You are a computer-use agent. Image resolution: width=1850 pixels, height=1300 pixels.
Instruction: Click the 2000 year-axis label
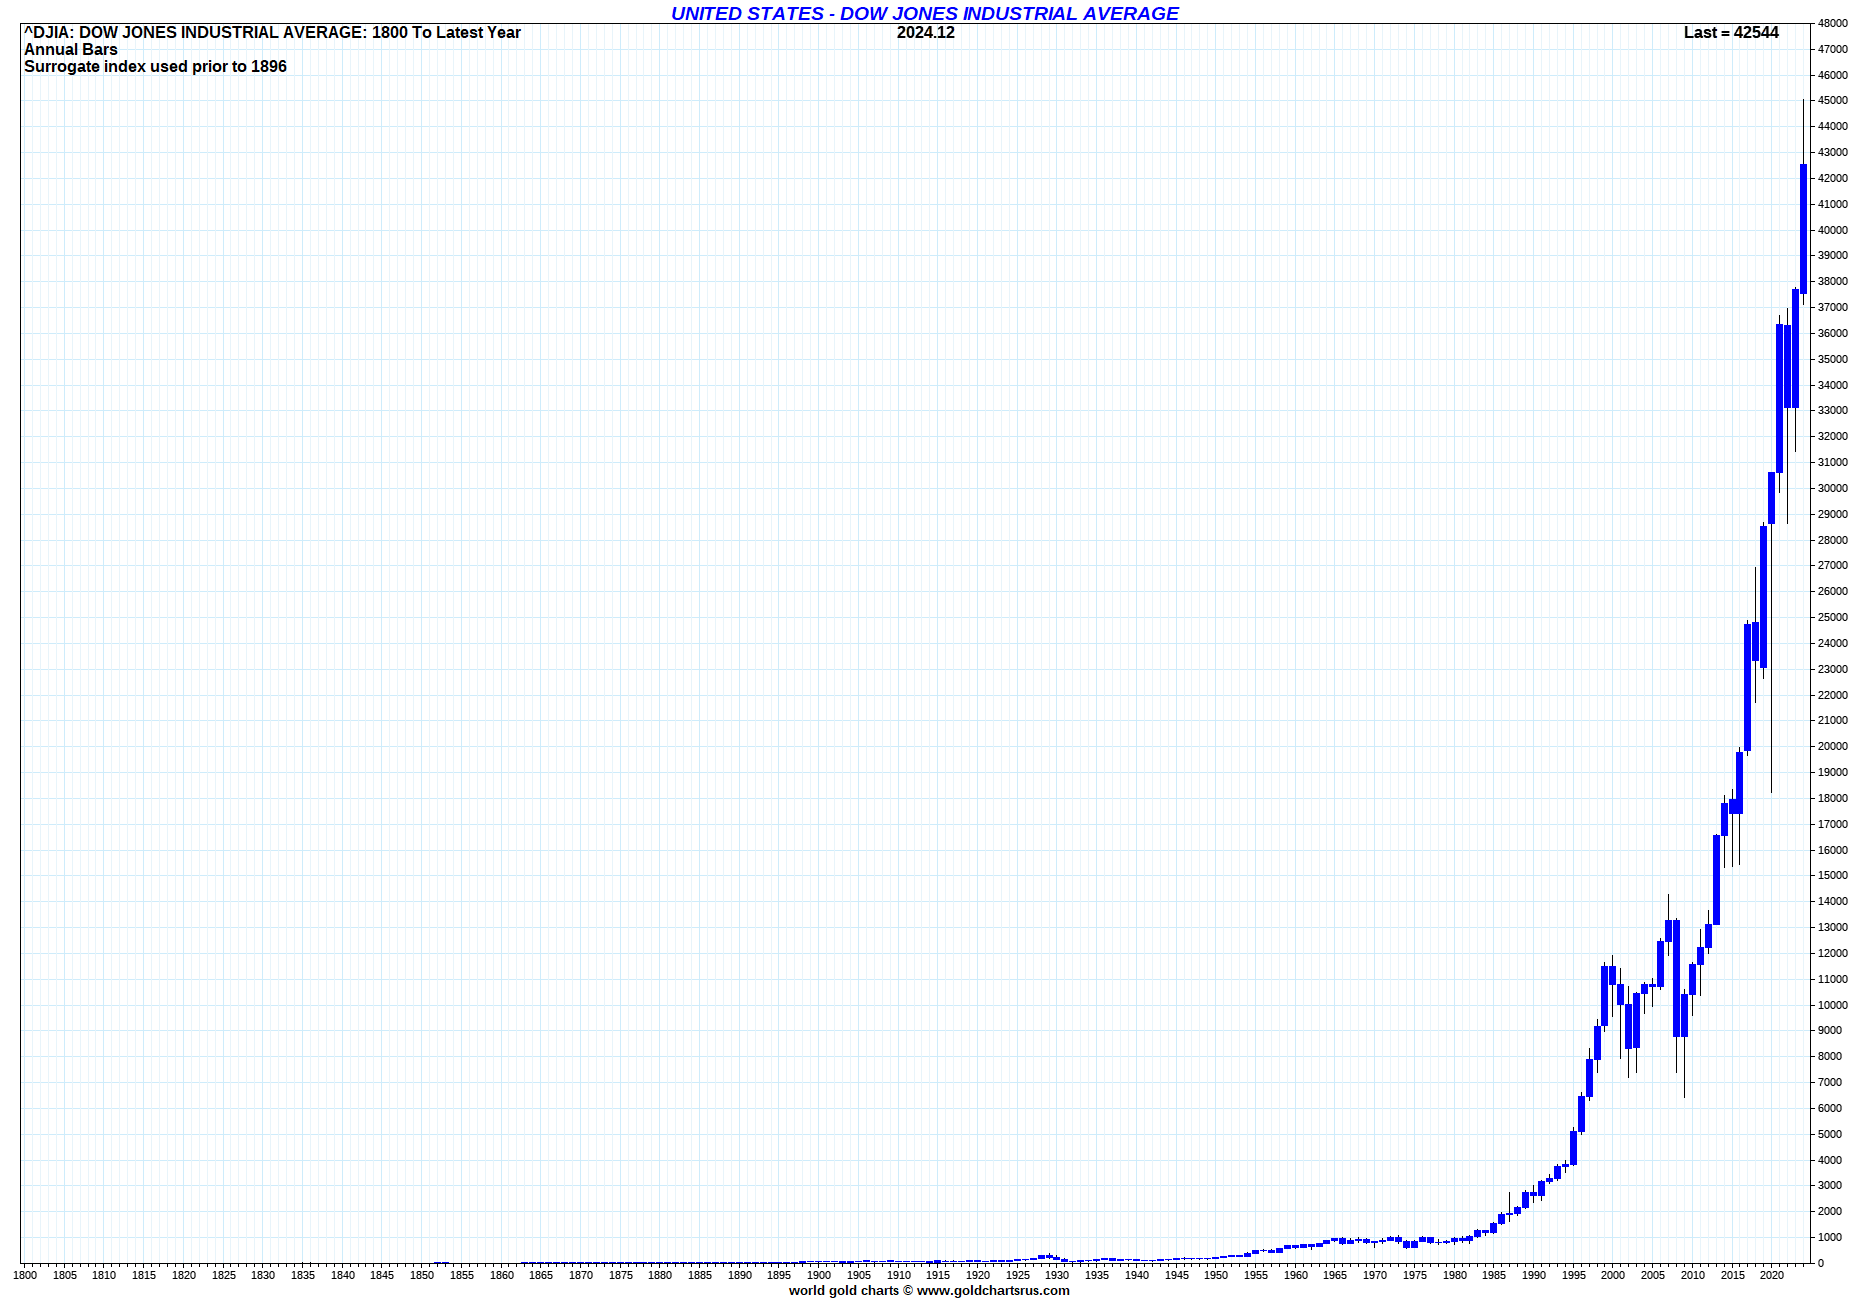pos(1613,1275)
